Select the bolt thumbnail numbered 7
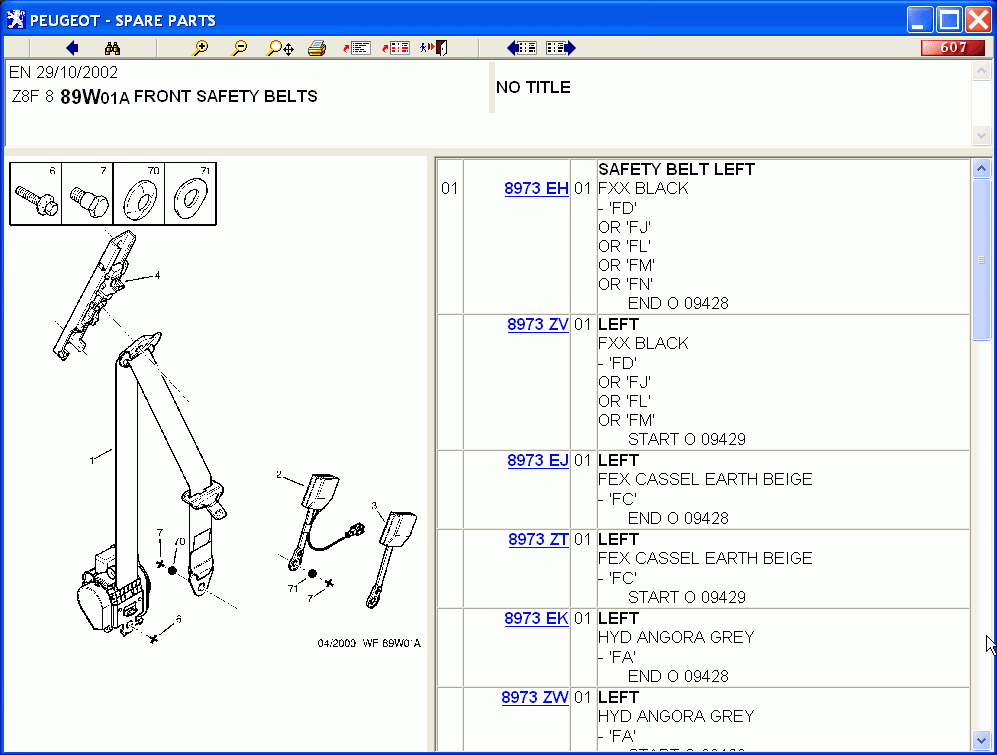Image resolution: width=997 pixels, height=755 pixels. pyautogui.click(x=87, y=194)
